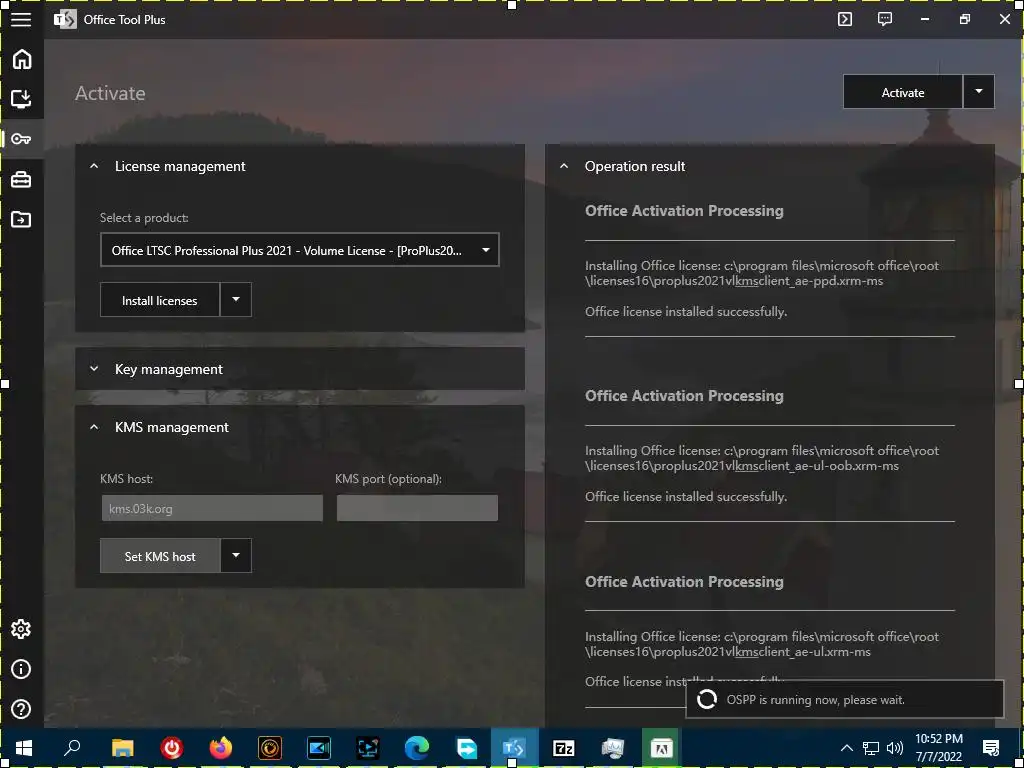Open 7-Zip from the taskbar
Viewport: 1024px width, 768px height.
tap(564, 748)
